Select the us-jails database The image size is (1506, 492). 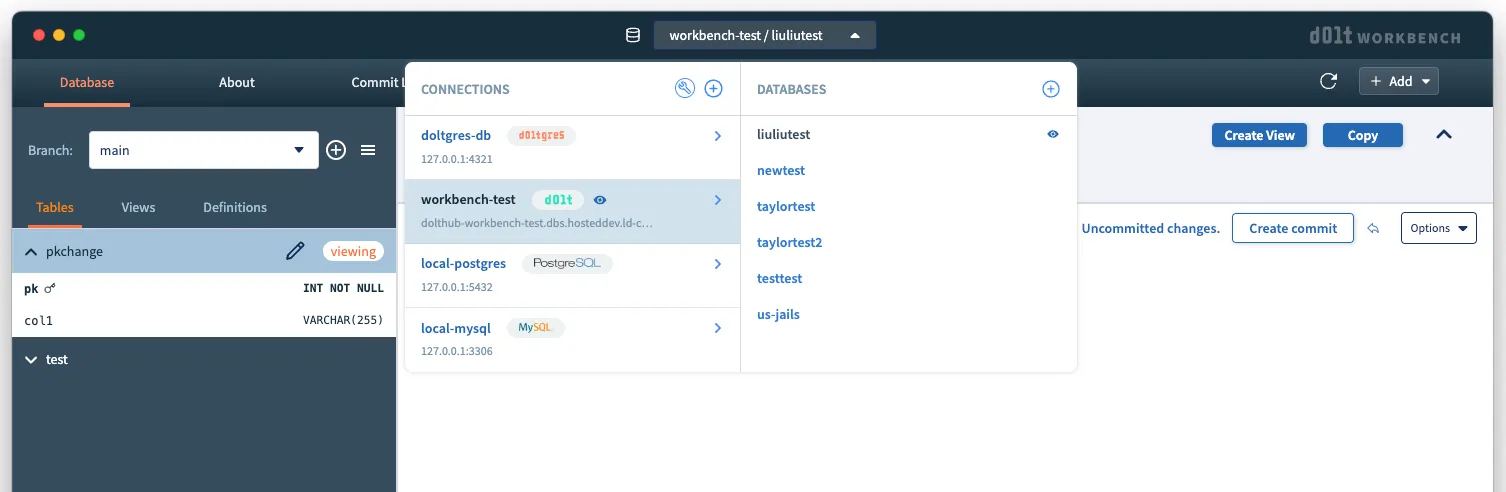point(778,314)
